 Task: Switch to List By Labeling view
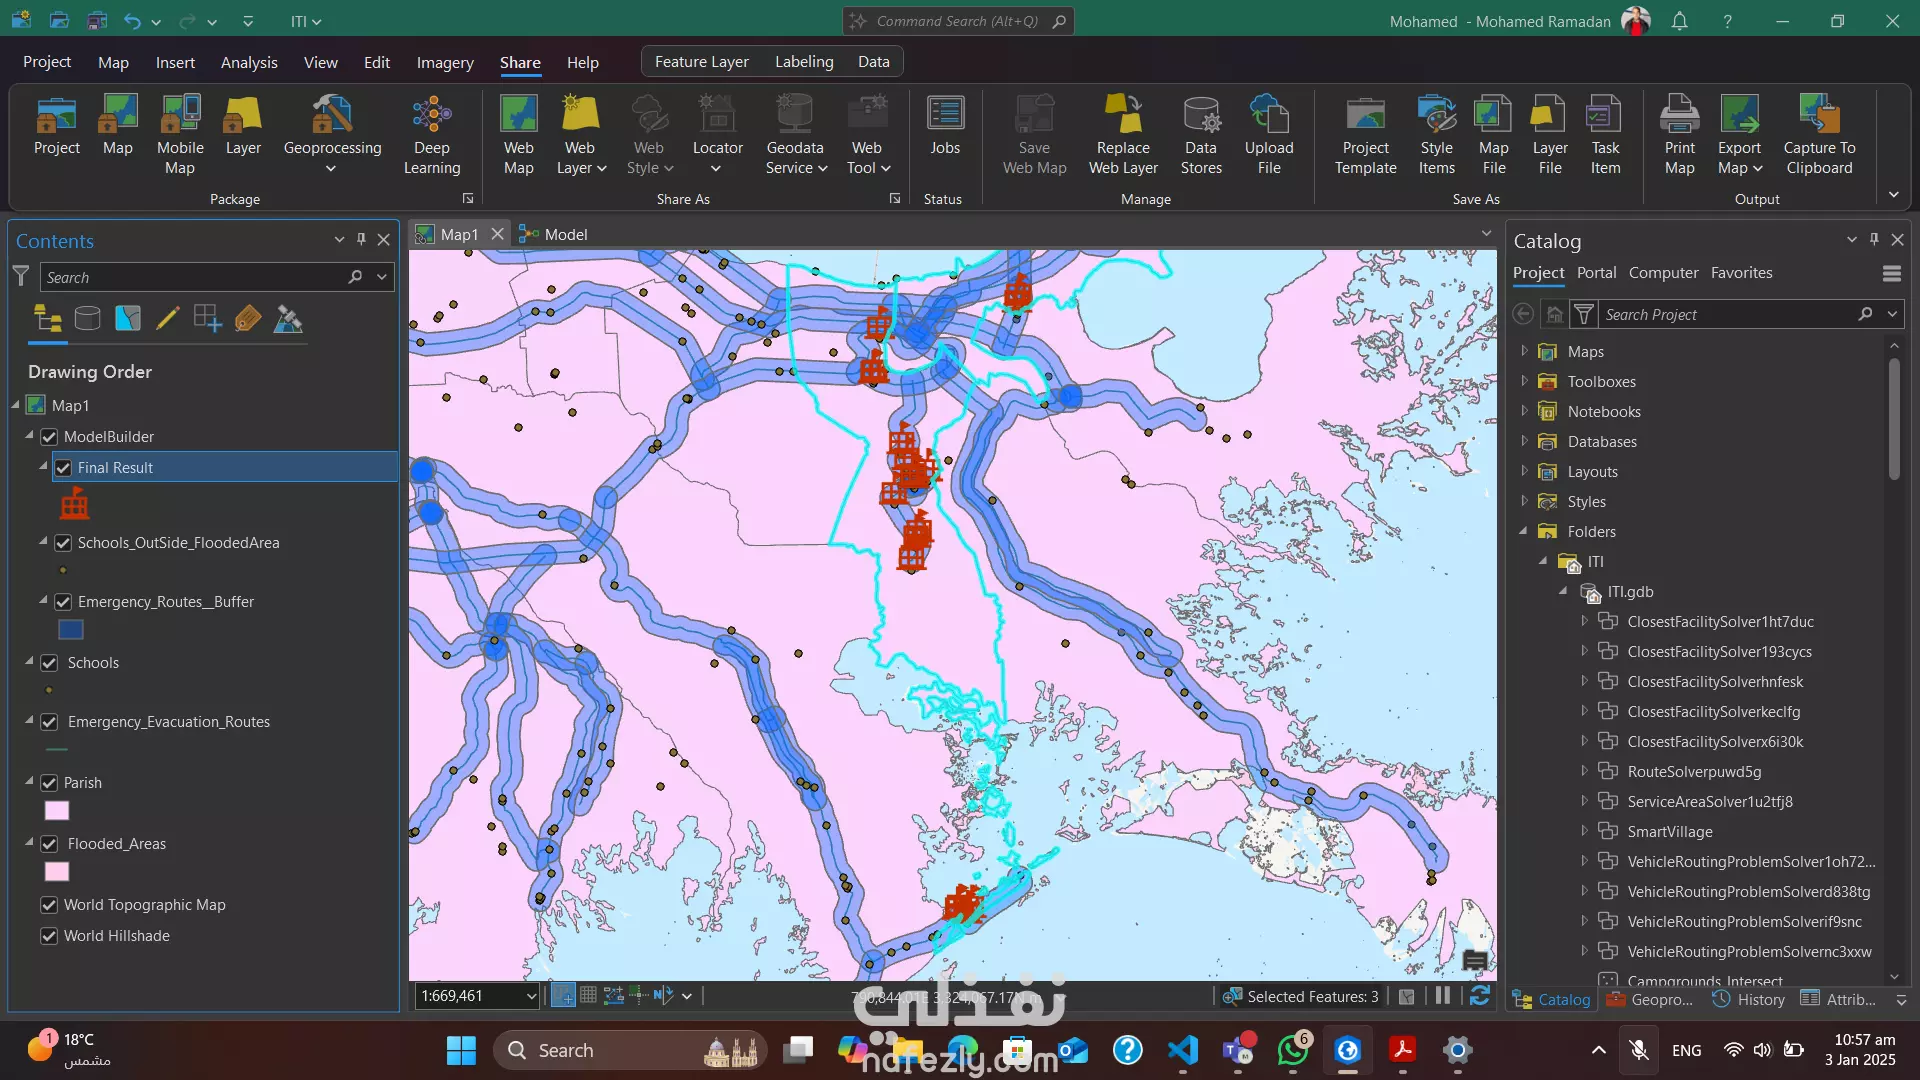(248, 319)
